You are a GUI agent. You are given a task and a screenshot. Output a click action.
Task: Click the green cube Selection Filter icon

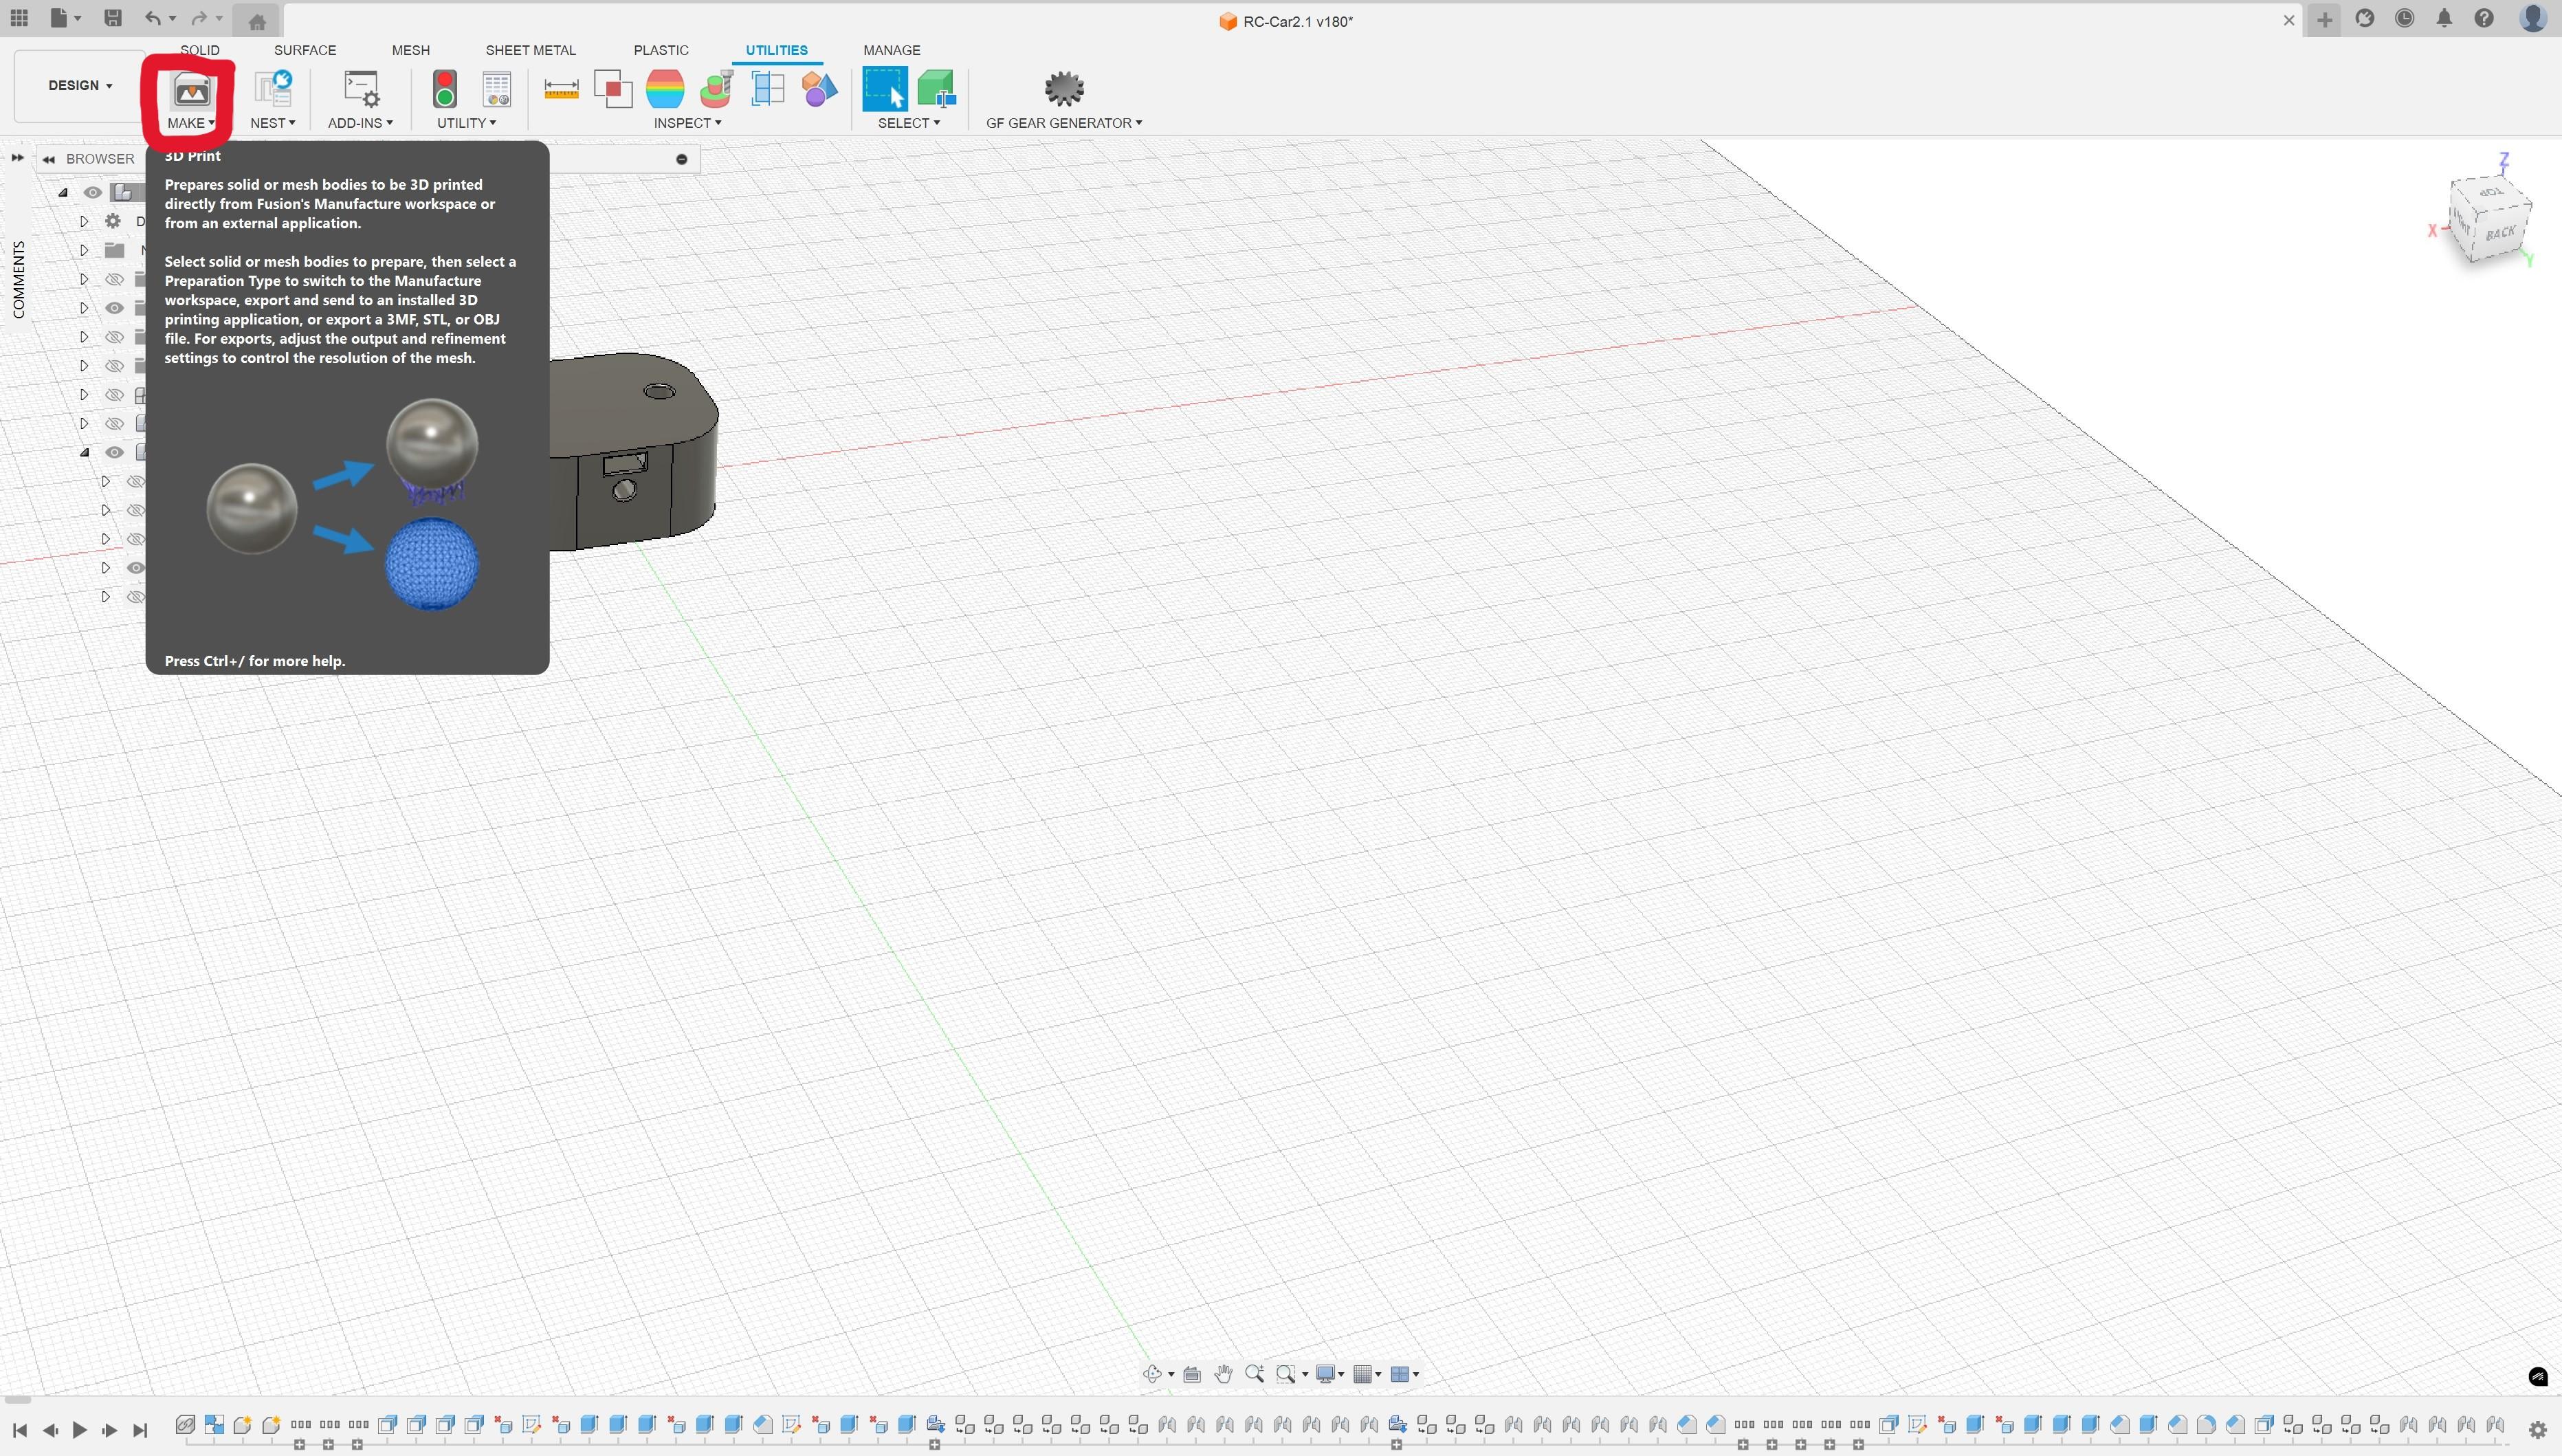tap(936, 89)
